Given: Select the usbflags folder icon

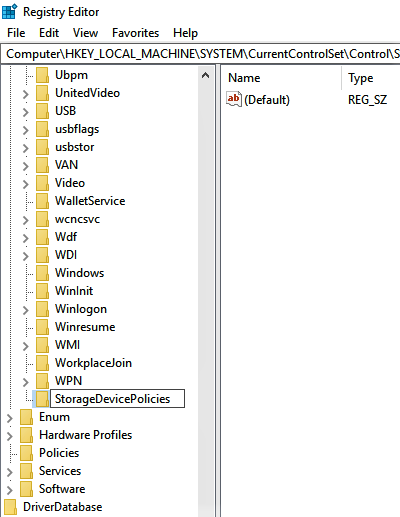Looking at the screenshot, I should click(42, 129).
